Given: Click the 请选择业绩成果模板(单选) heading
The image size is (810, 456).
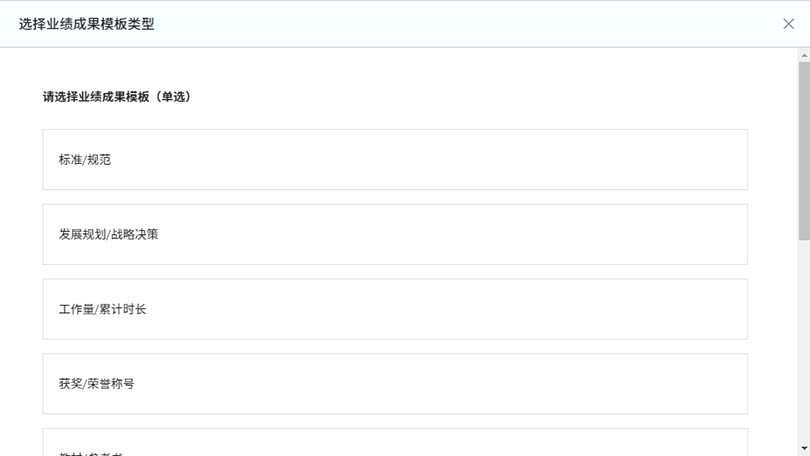Looking at the screenshot, I should coord(117,97).
